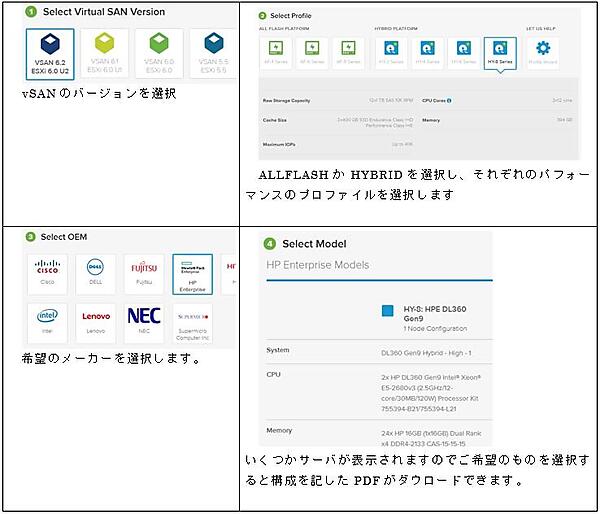Click the 'Select Virtual SAN Version' heading
The height and width of the screenshot is (514, 600).
click(104, 12)
